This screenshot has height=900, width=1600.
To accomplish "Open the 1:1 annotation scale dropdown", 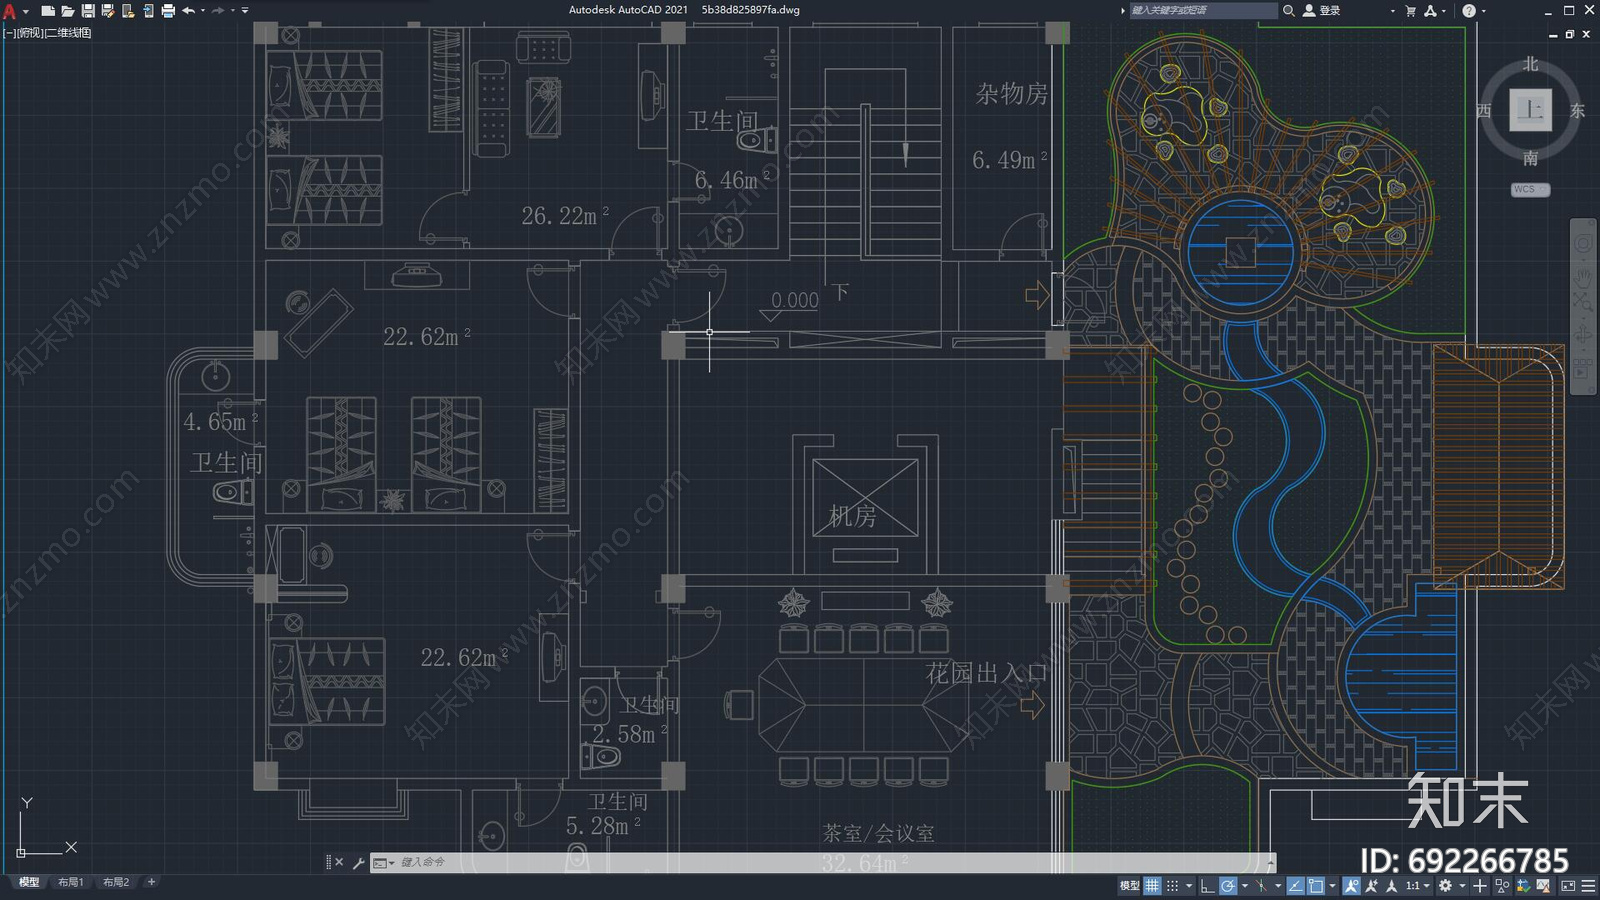I will 1418,886.
